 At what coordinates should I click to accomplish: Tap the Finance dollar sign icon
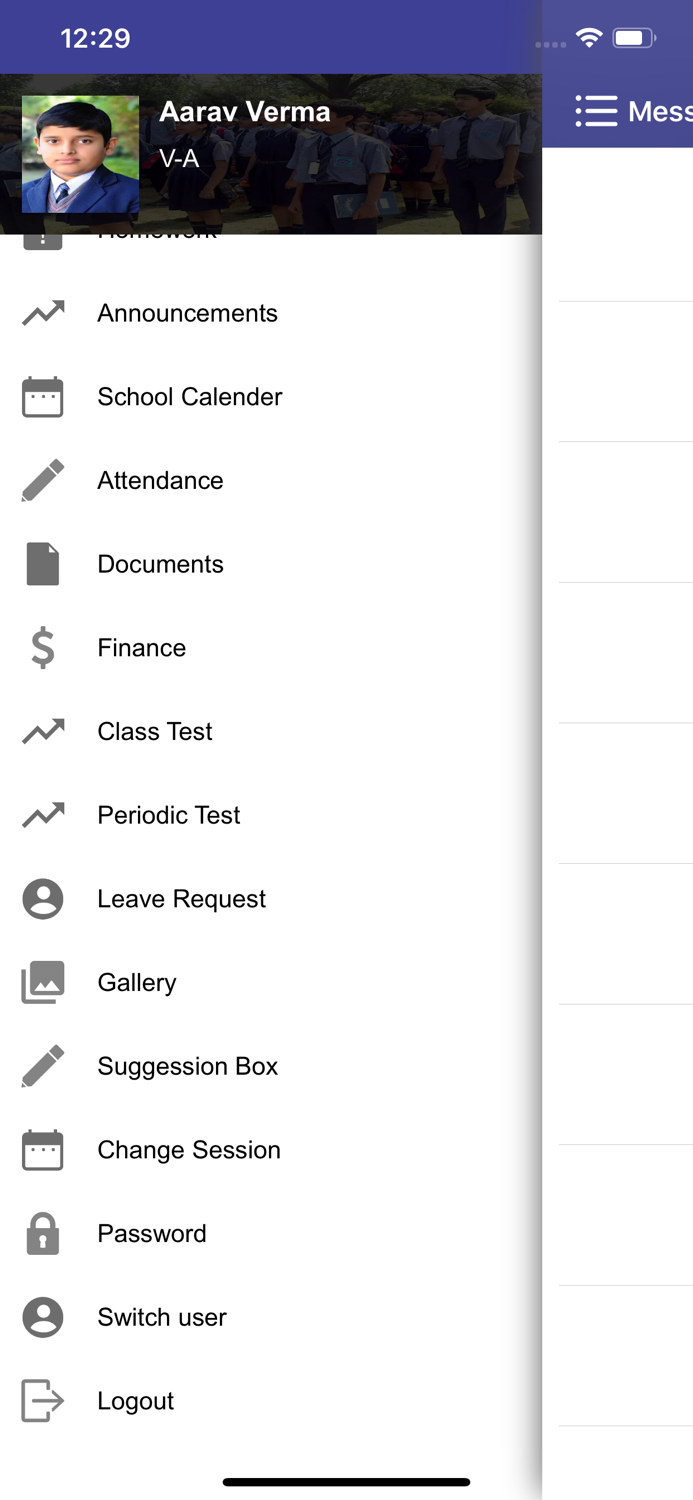pos(43,648)
